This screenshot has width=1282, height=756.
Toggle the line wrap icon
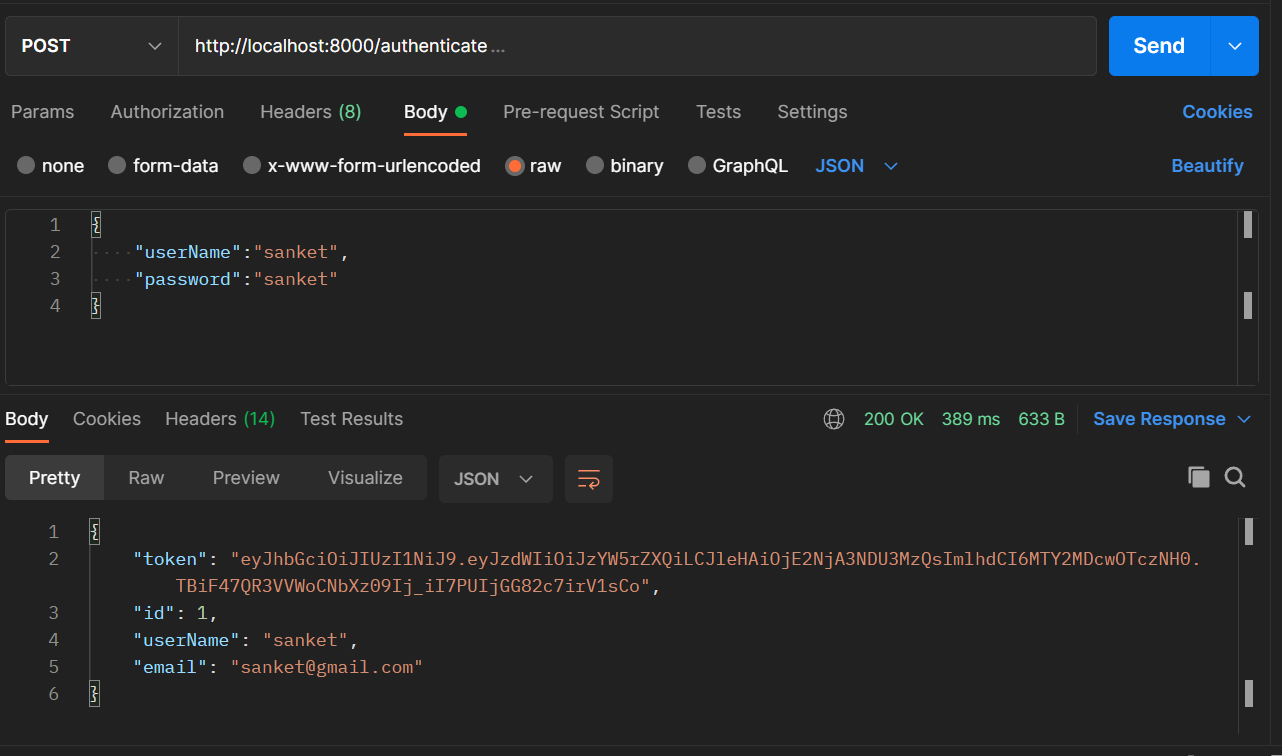(x=589, y=479)
